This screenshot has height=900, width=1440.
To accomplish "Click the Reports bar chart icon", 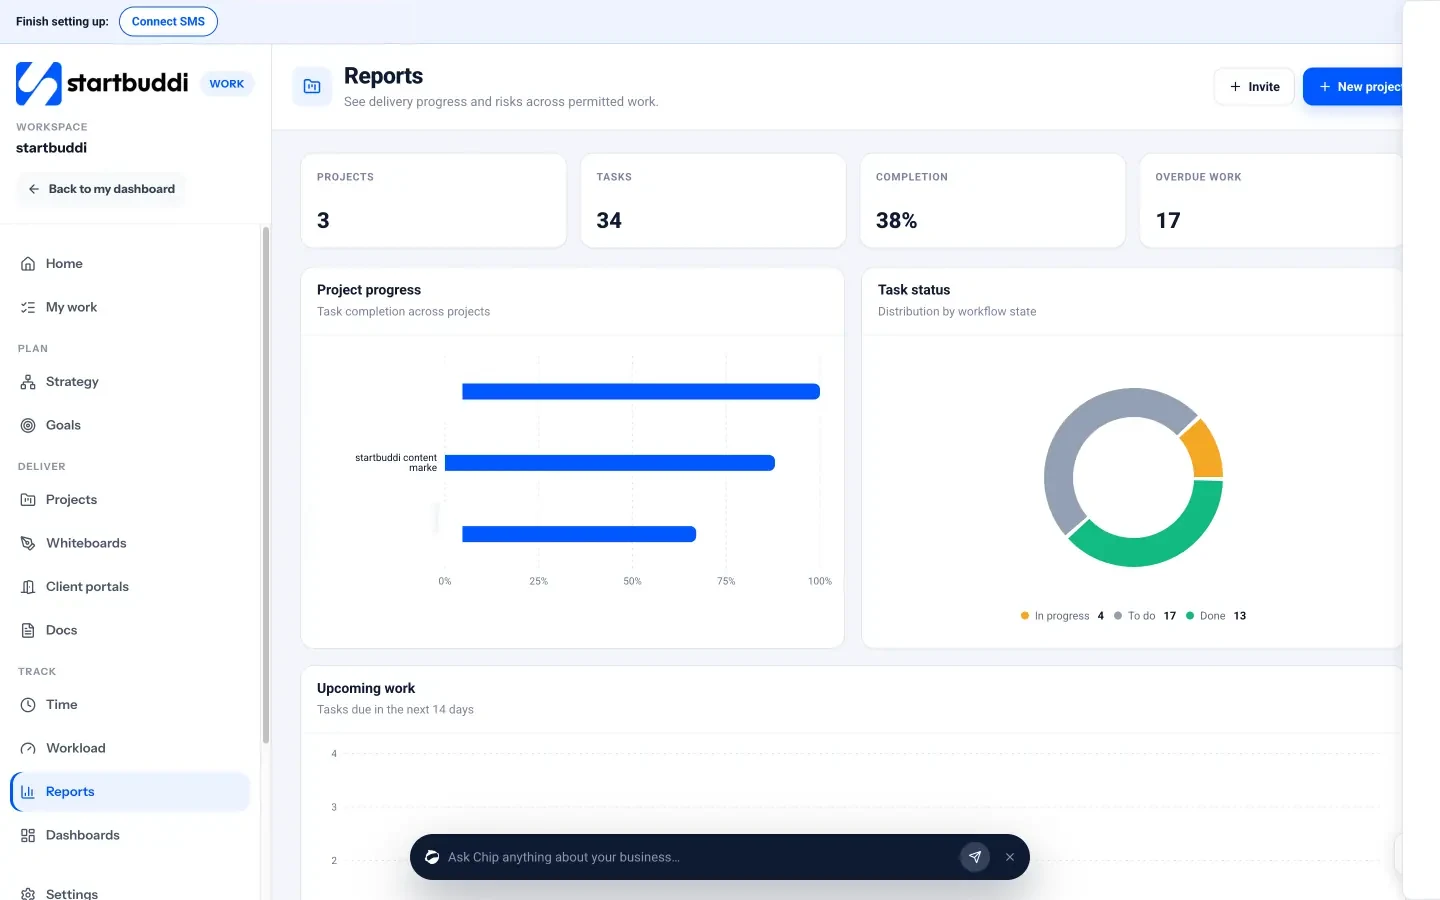I will (28, 792).
